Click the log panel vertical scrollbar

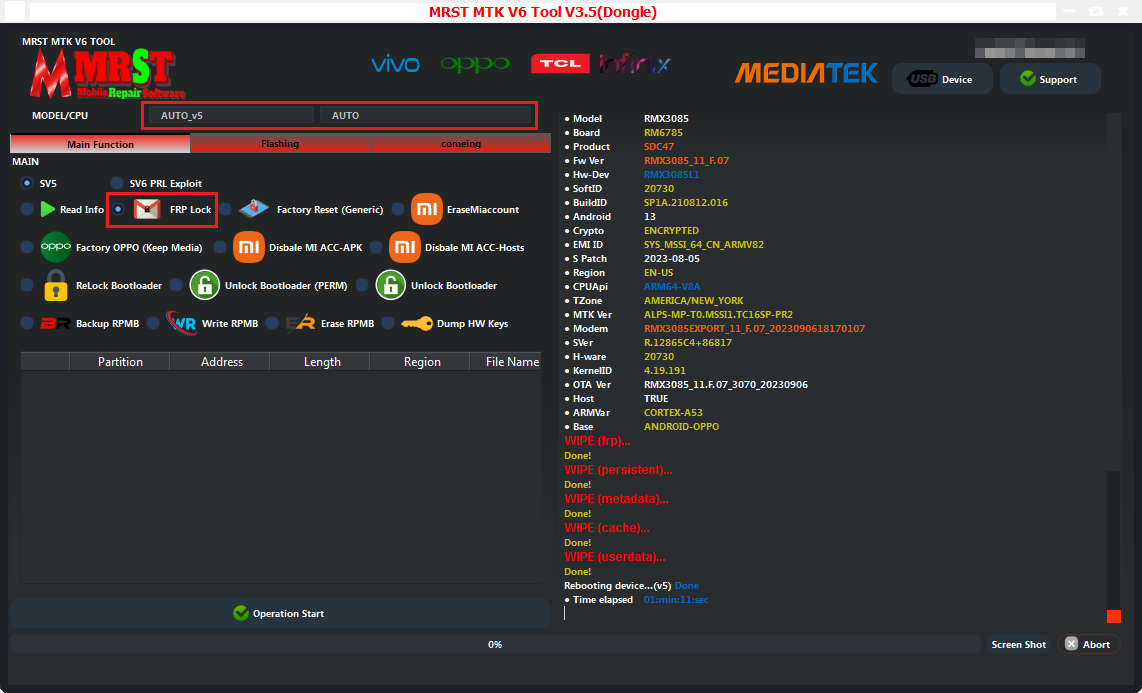coord(1114,368)
